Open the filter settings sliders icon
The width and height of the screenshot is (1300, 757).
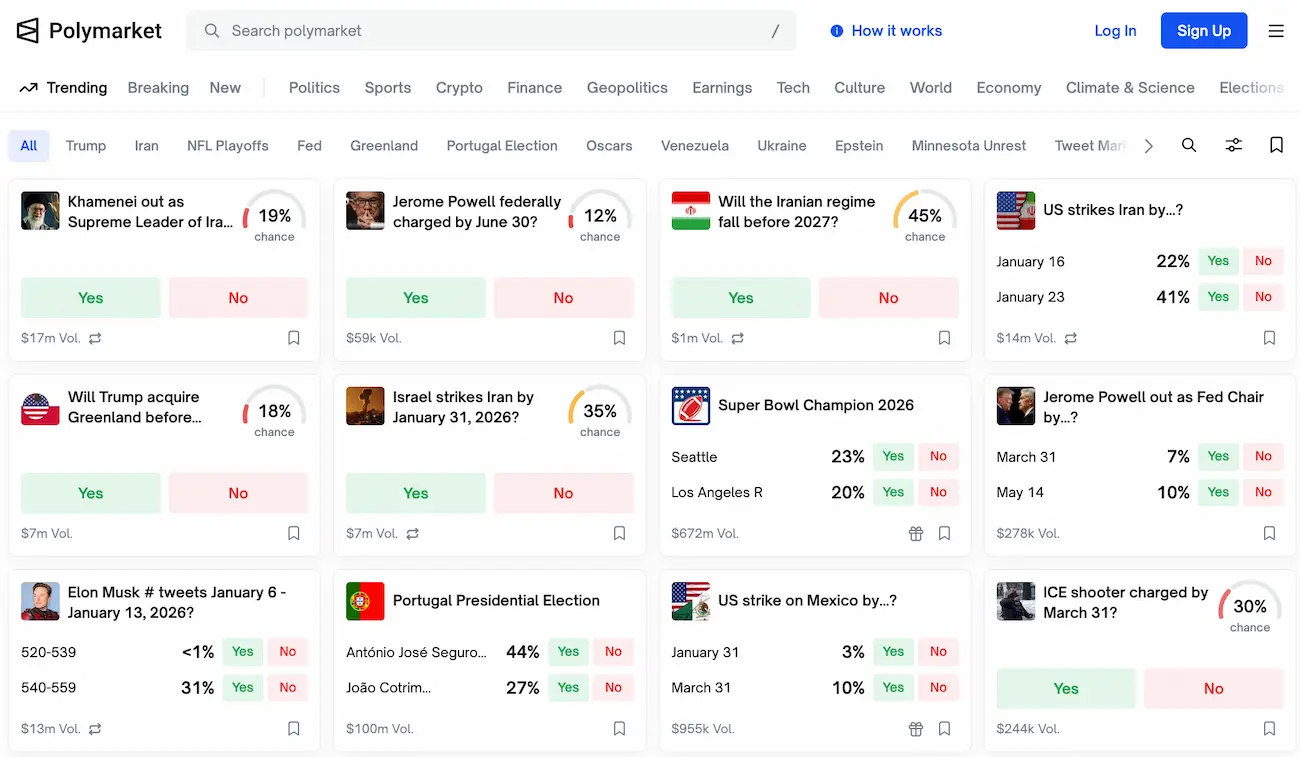(x=1234, y=145)
